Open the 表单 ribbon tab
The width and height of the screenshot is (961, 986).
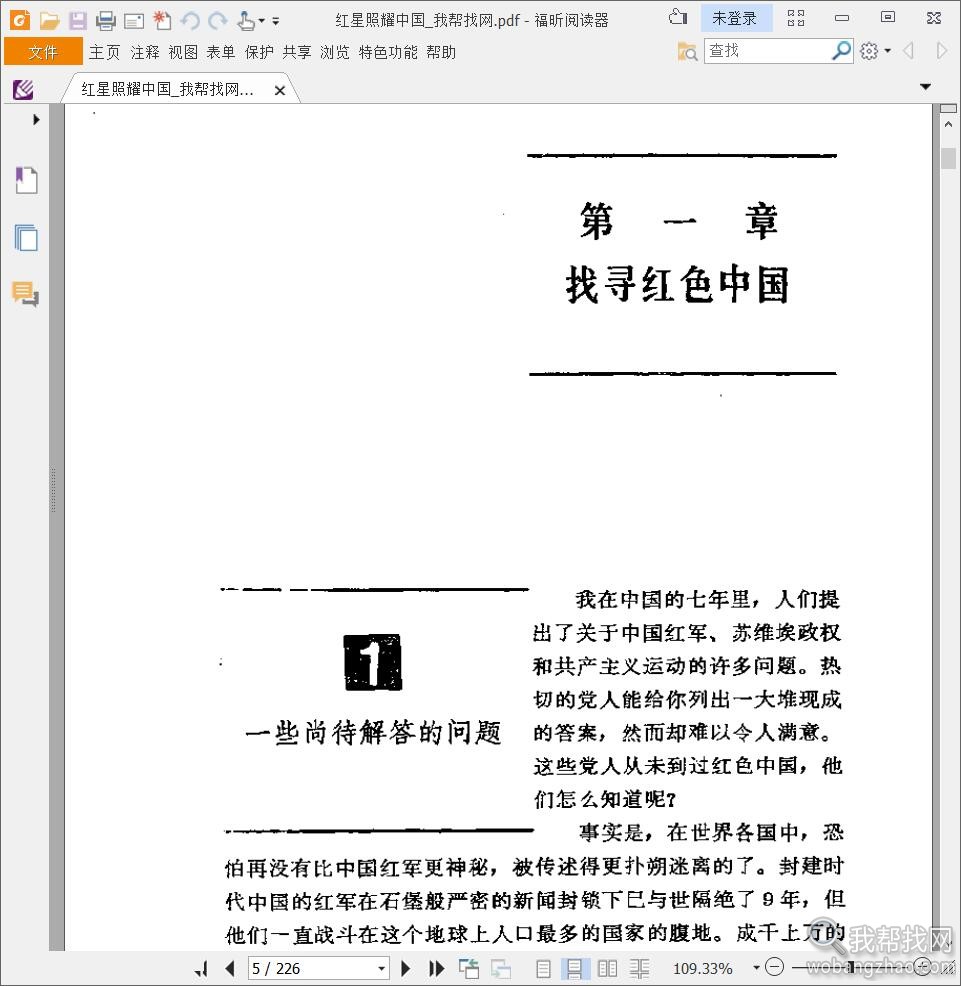(221, 52)
